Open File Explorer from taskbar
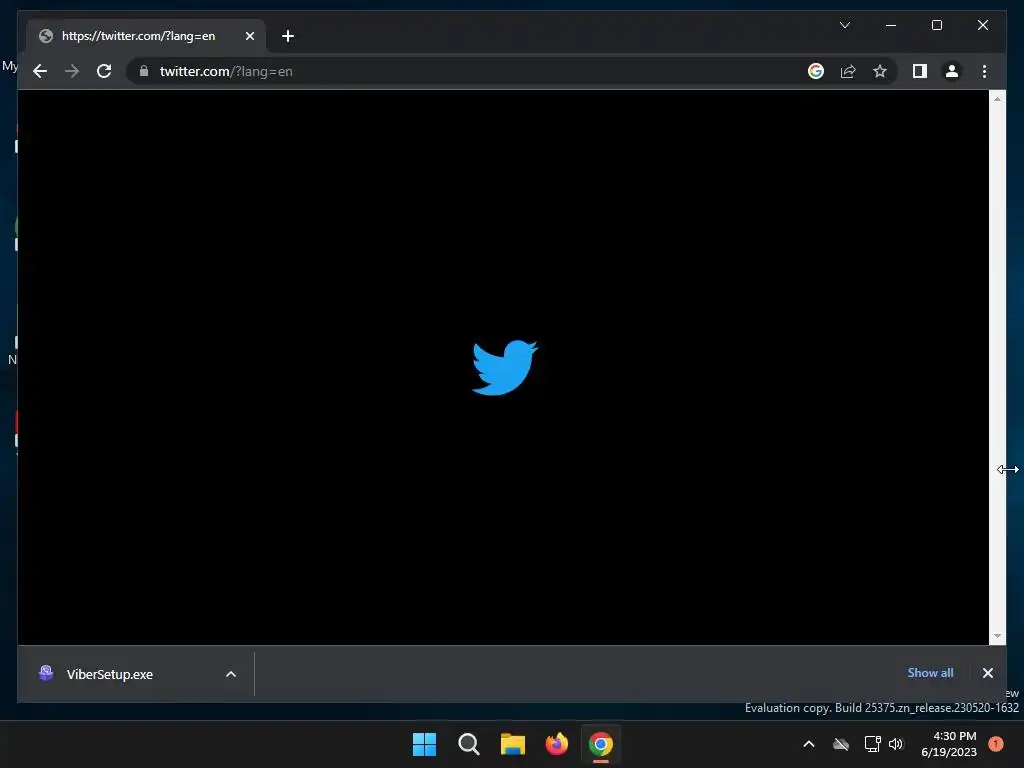This screenshot has width=1024, height=768. coord(513,744)
